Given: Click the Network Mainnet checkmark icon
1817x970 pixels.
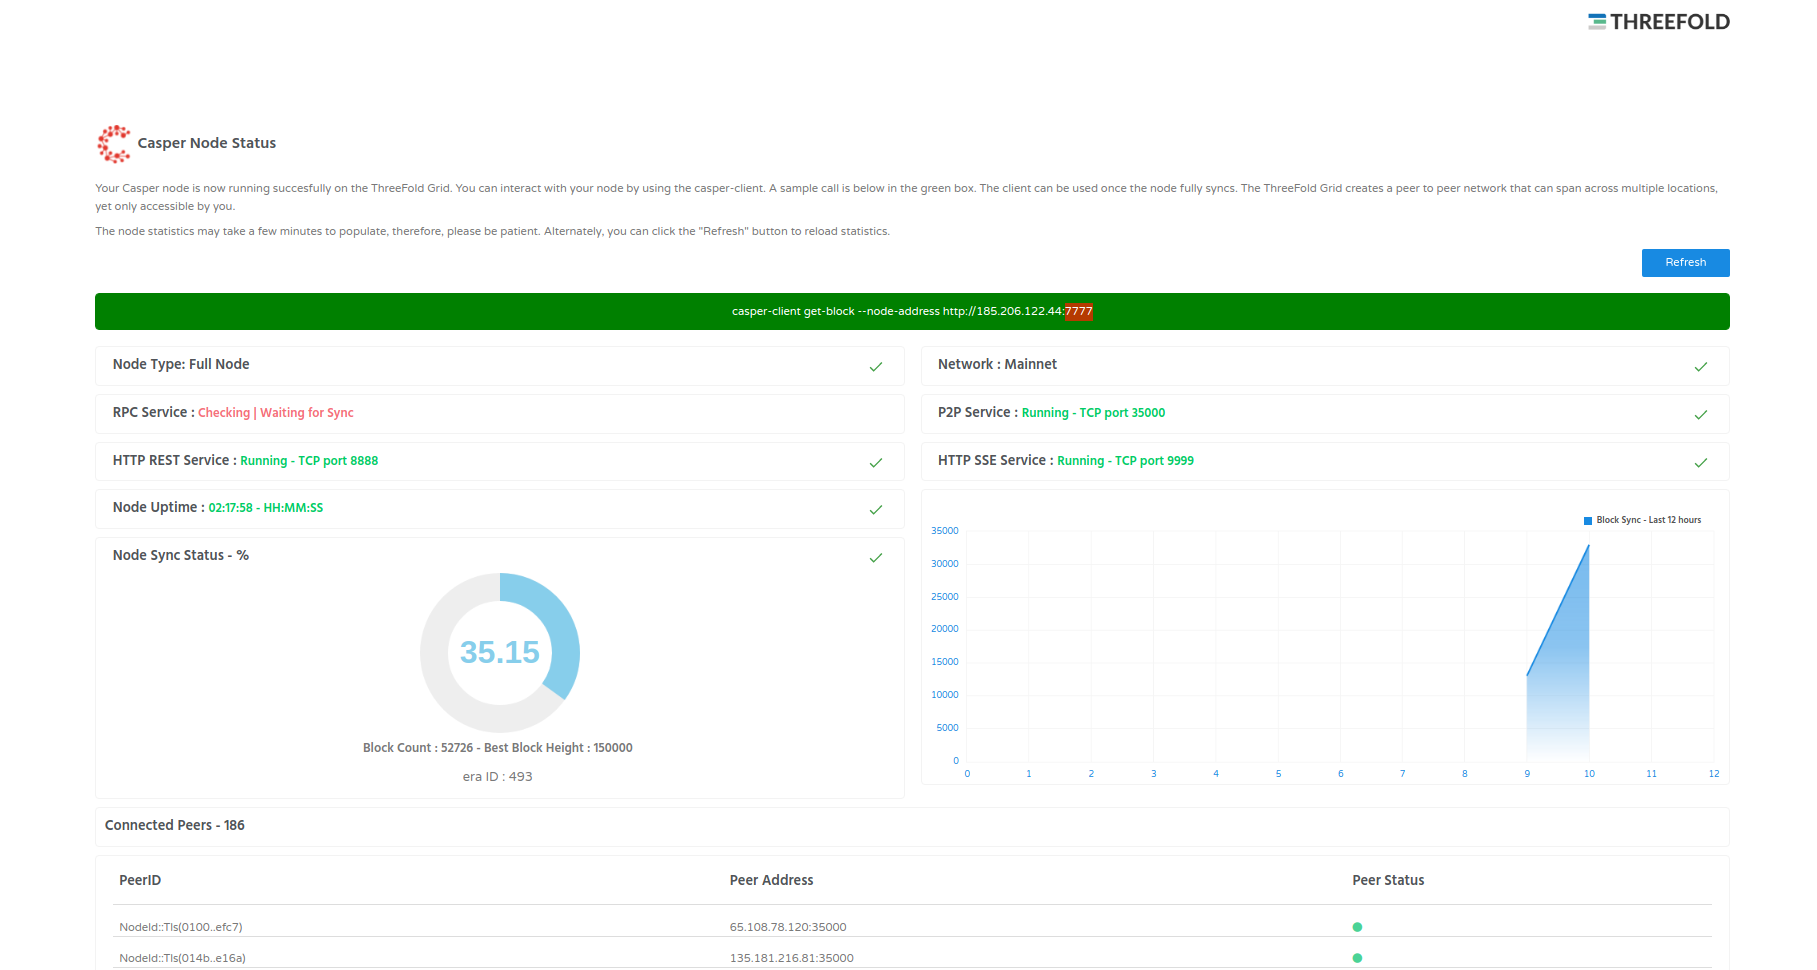Looking at the screenshot, I should [x=1700, y=367].
